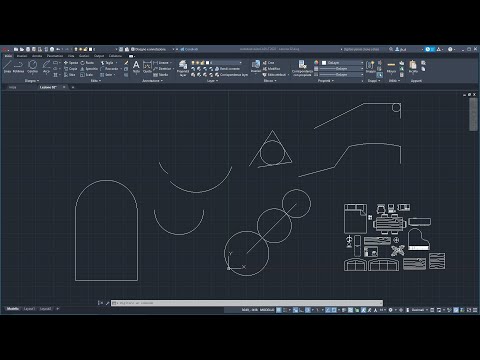Expand the Disegna panel dropdown
This screenshot has width=480, height=360.
pos(32,81)
